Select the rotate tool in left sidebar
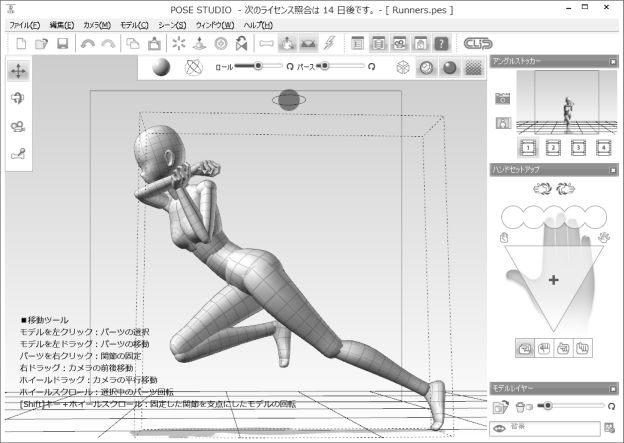624x443 pixels. coord(18,98)
